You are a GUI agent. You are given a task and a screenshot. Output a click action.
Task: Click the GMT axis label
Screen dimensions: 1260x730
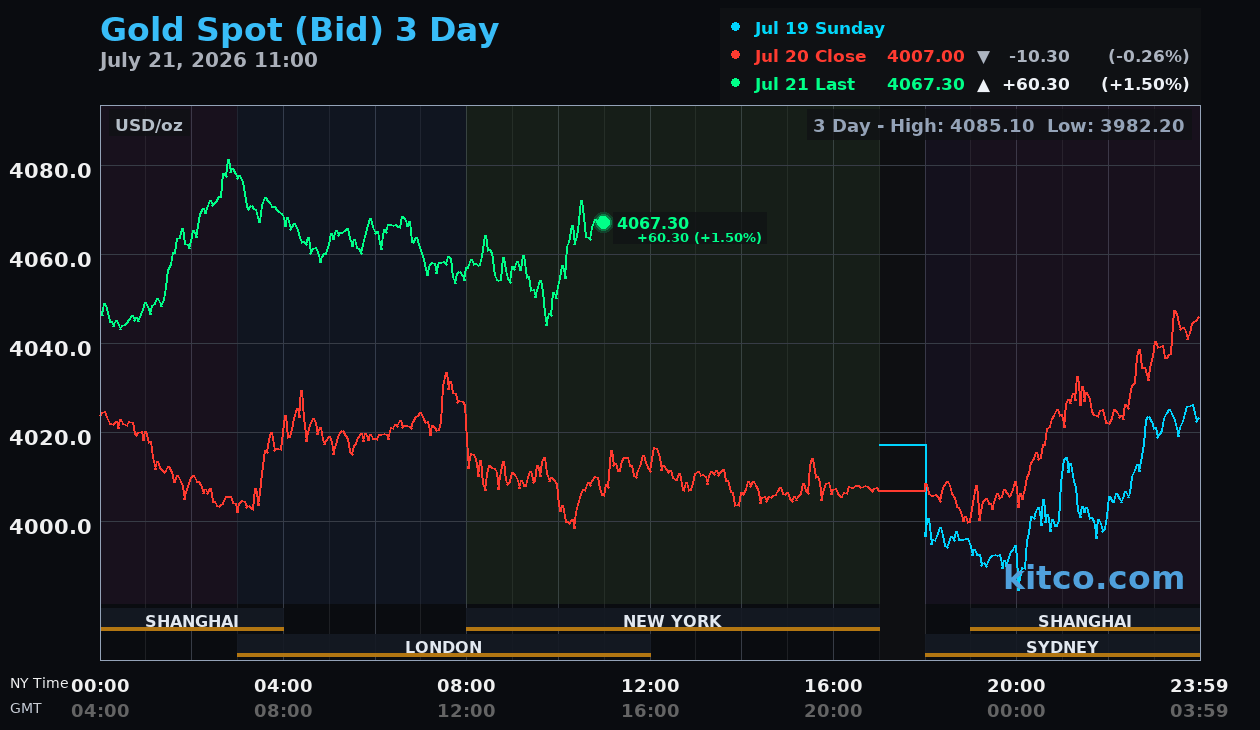[26, 708]
